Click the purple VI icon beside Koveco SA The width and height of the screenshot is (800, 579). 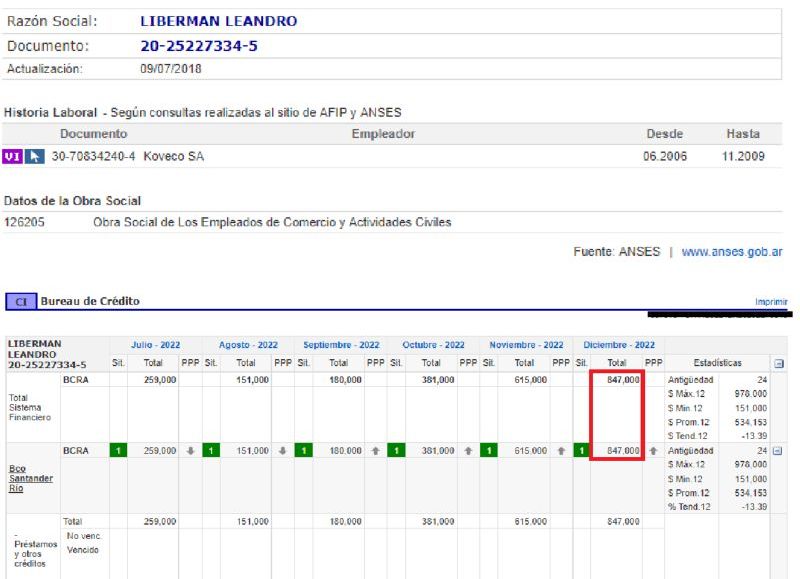[11, 156]
